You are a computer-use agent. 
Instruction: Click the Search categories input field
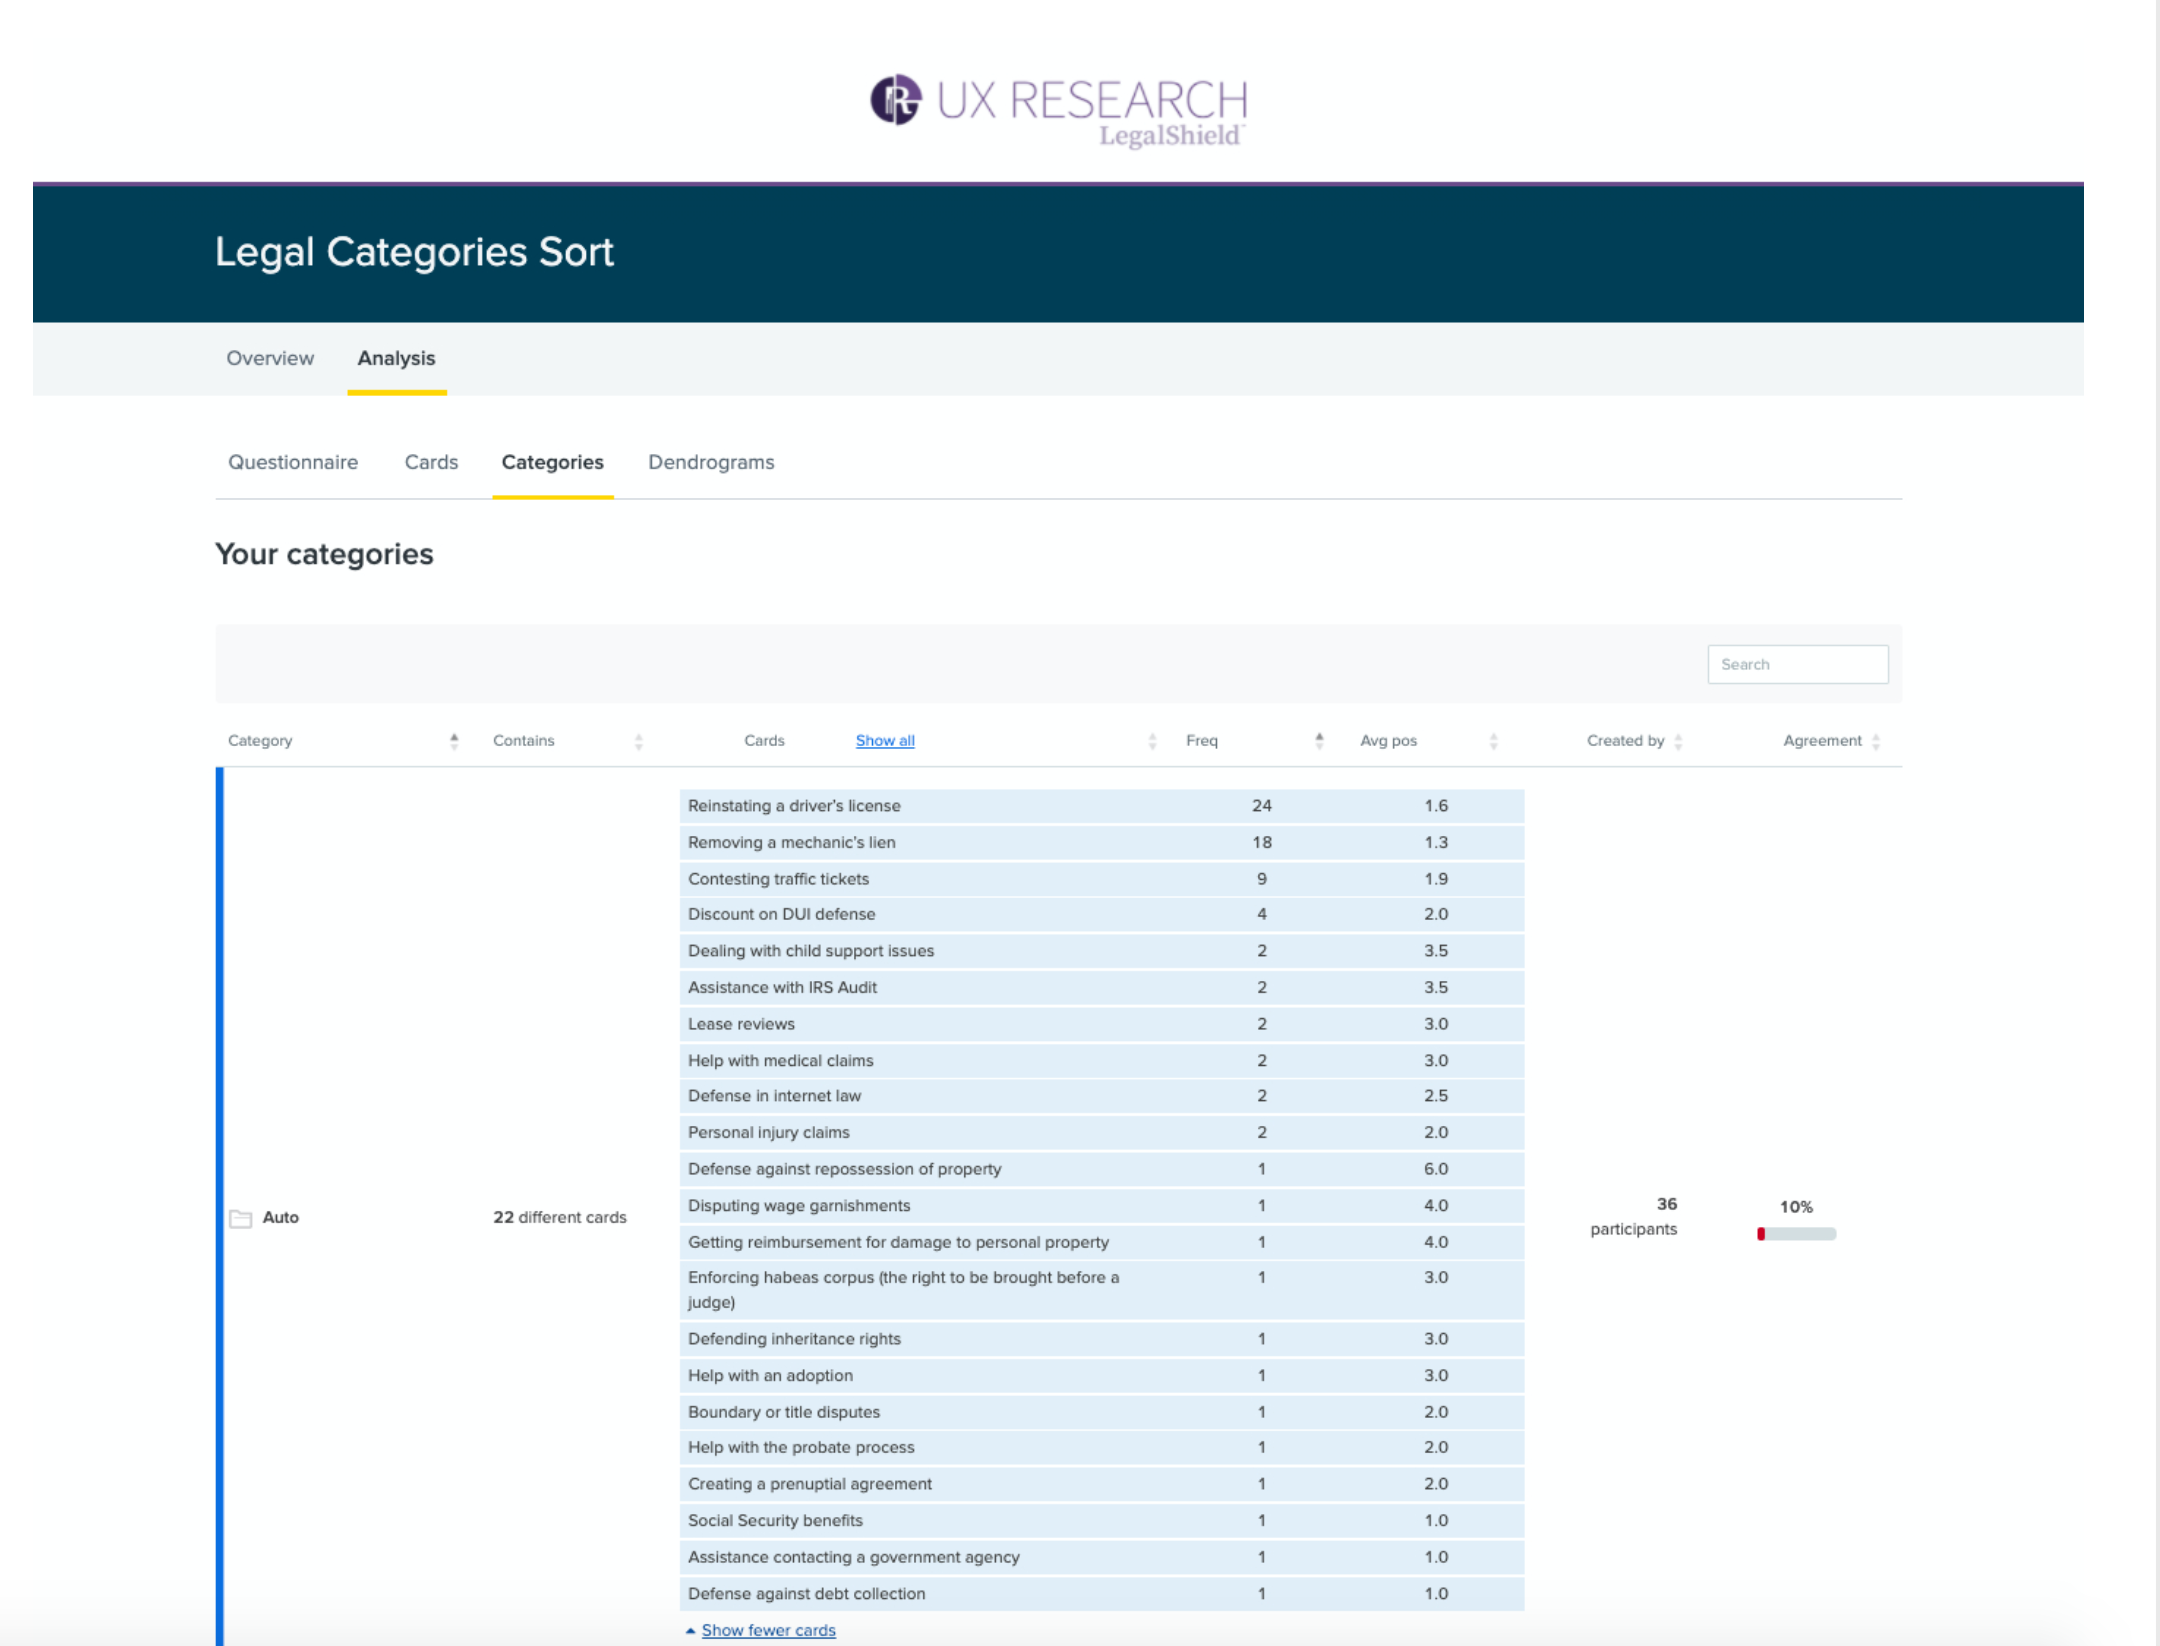1797,664
